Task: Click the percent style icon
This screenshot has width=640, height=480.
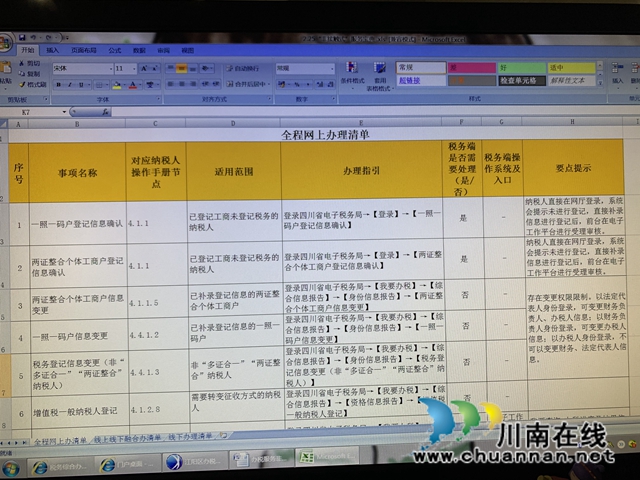Action: click(x=297, y=84)
